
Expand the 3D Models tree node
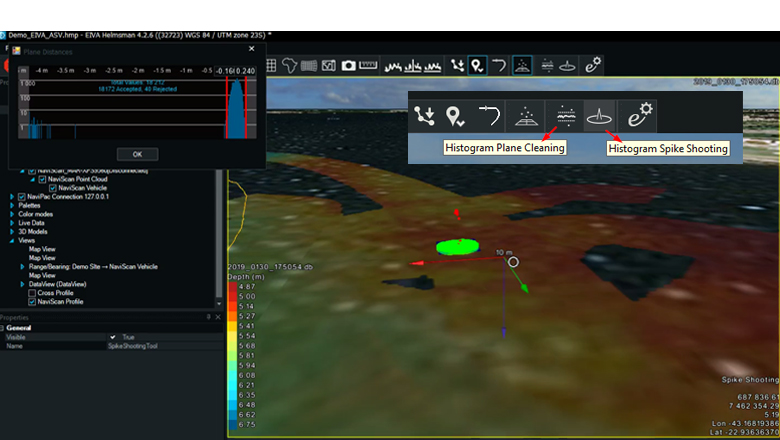point(12,231)
